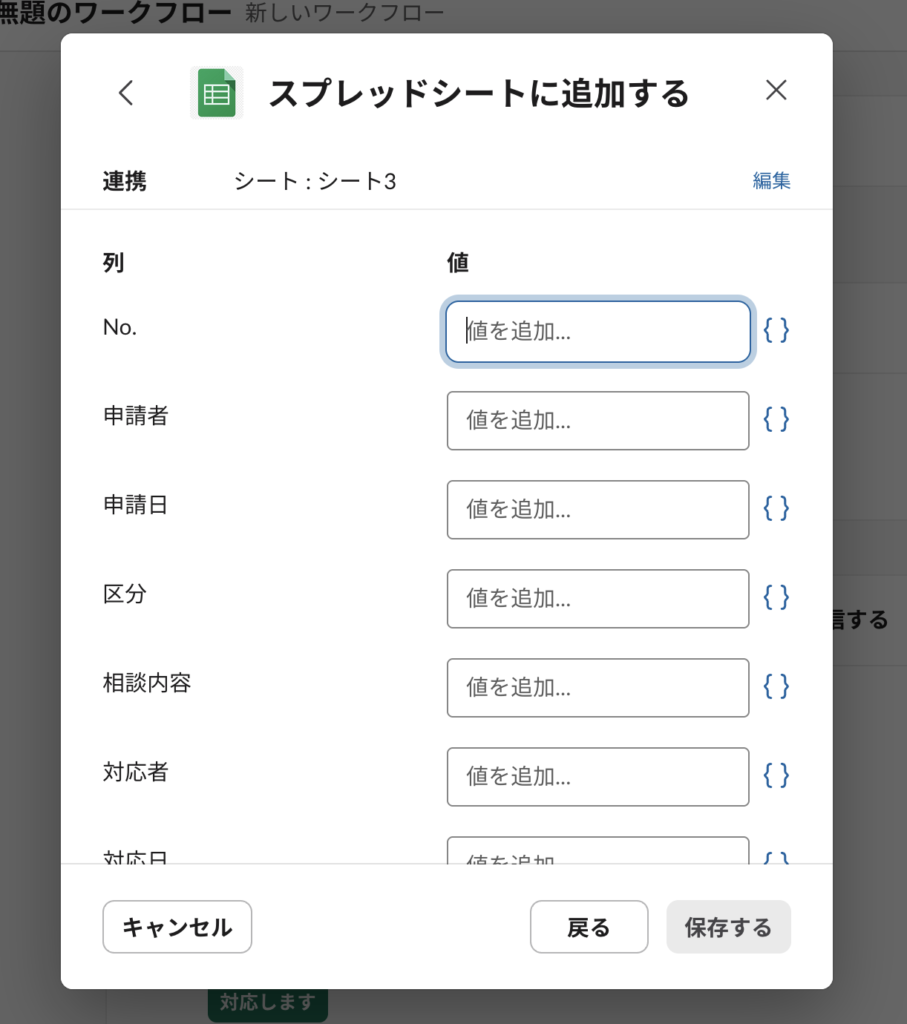This screenshot has width=907, height=1024.
Task: Select the 区分 value input field
Action: pyautogui.click(x=597, y=599)
